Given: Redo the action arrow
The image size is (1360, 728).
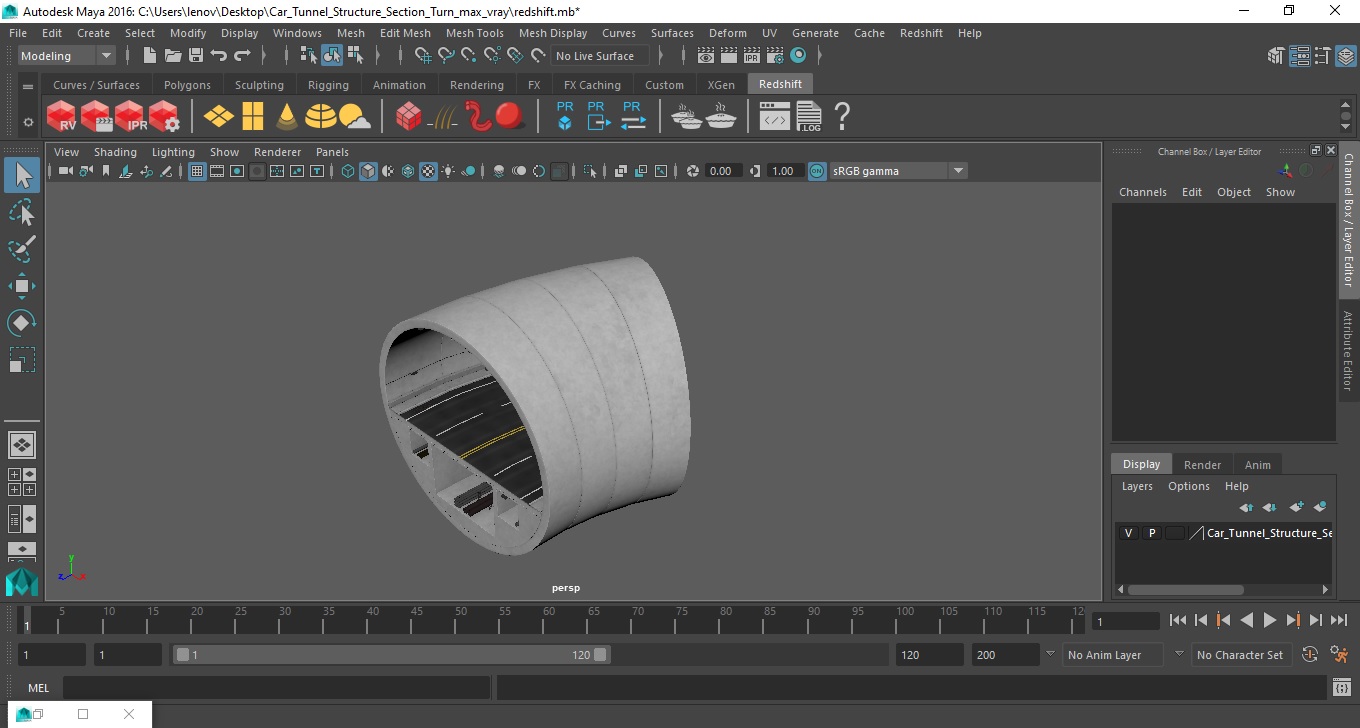Looking at the screenshot, I should [242, 56].
